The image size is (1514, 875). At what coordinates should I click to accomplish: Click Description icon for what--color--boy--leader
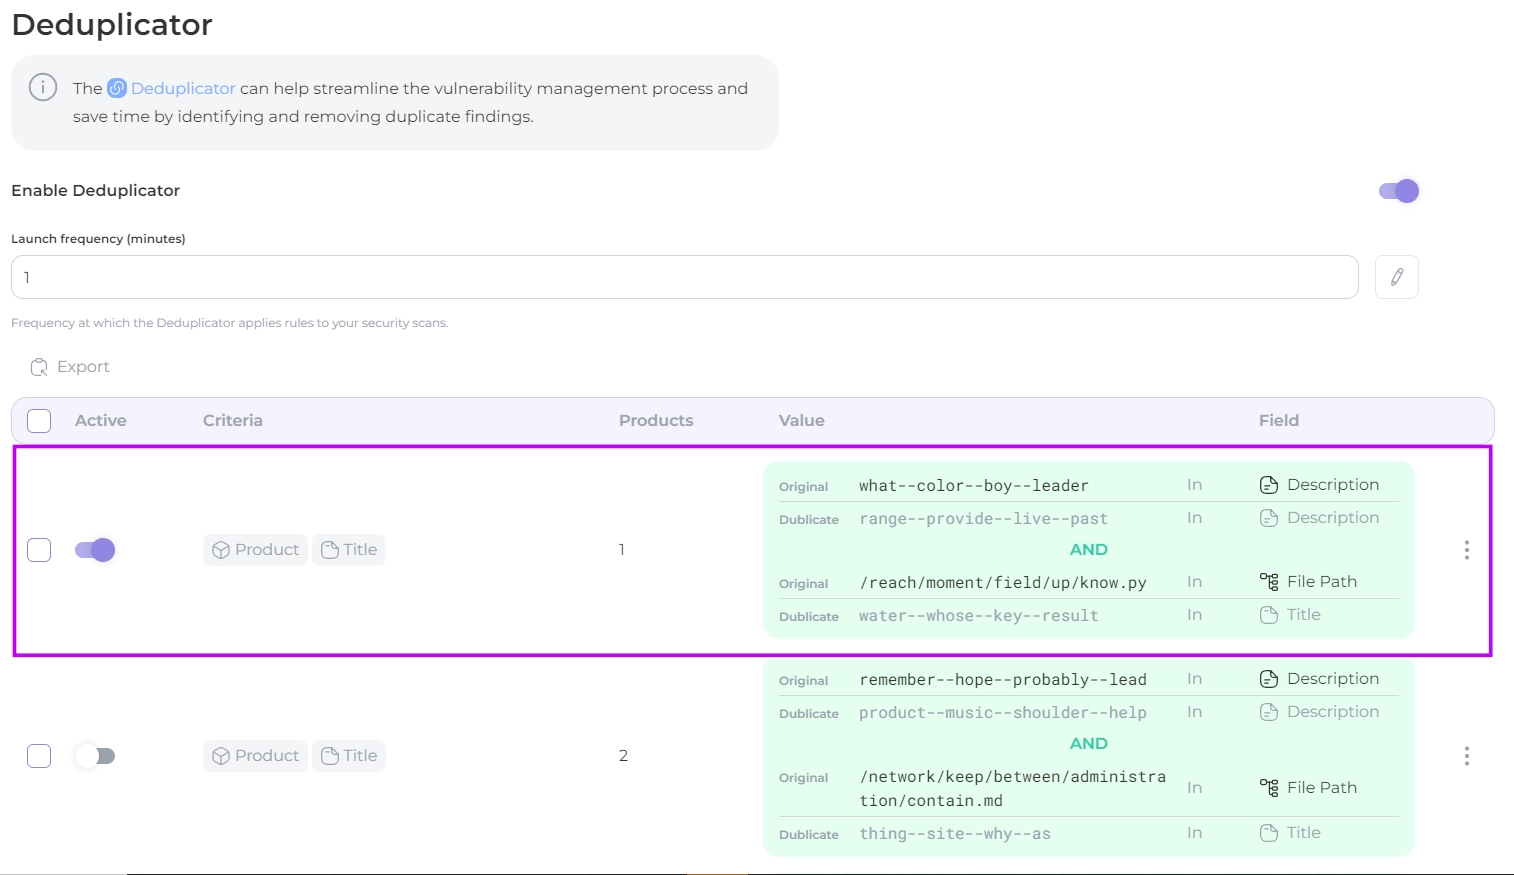1269,485
